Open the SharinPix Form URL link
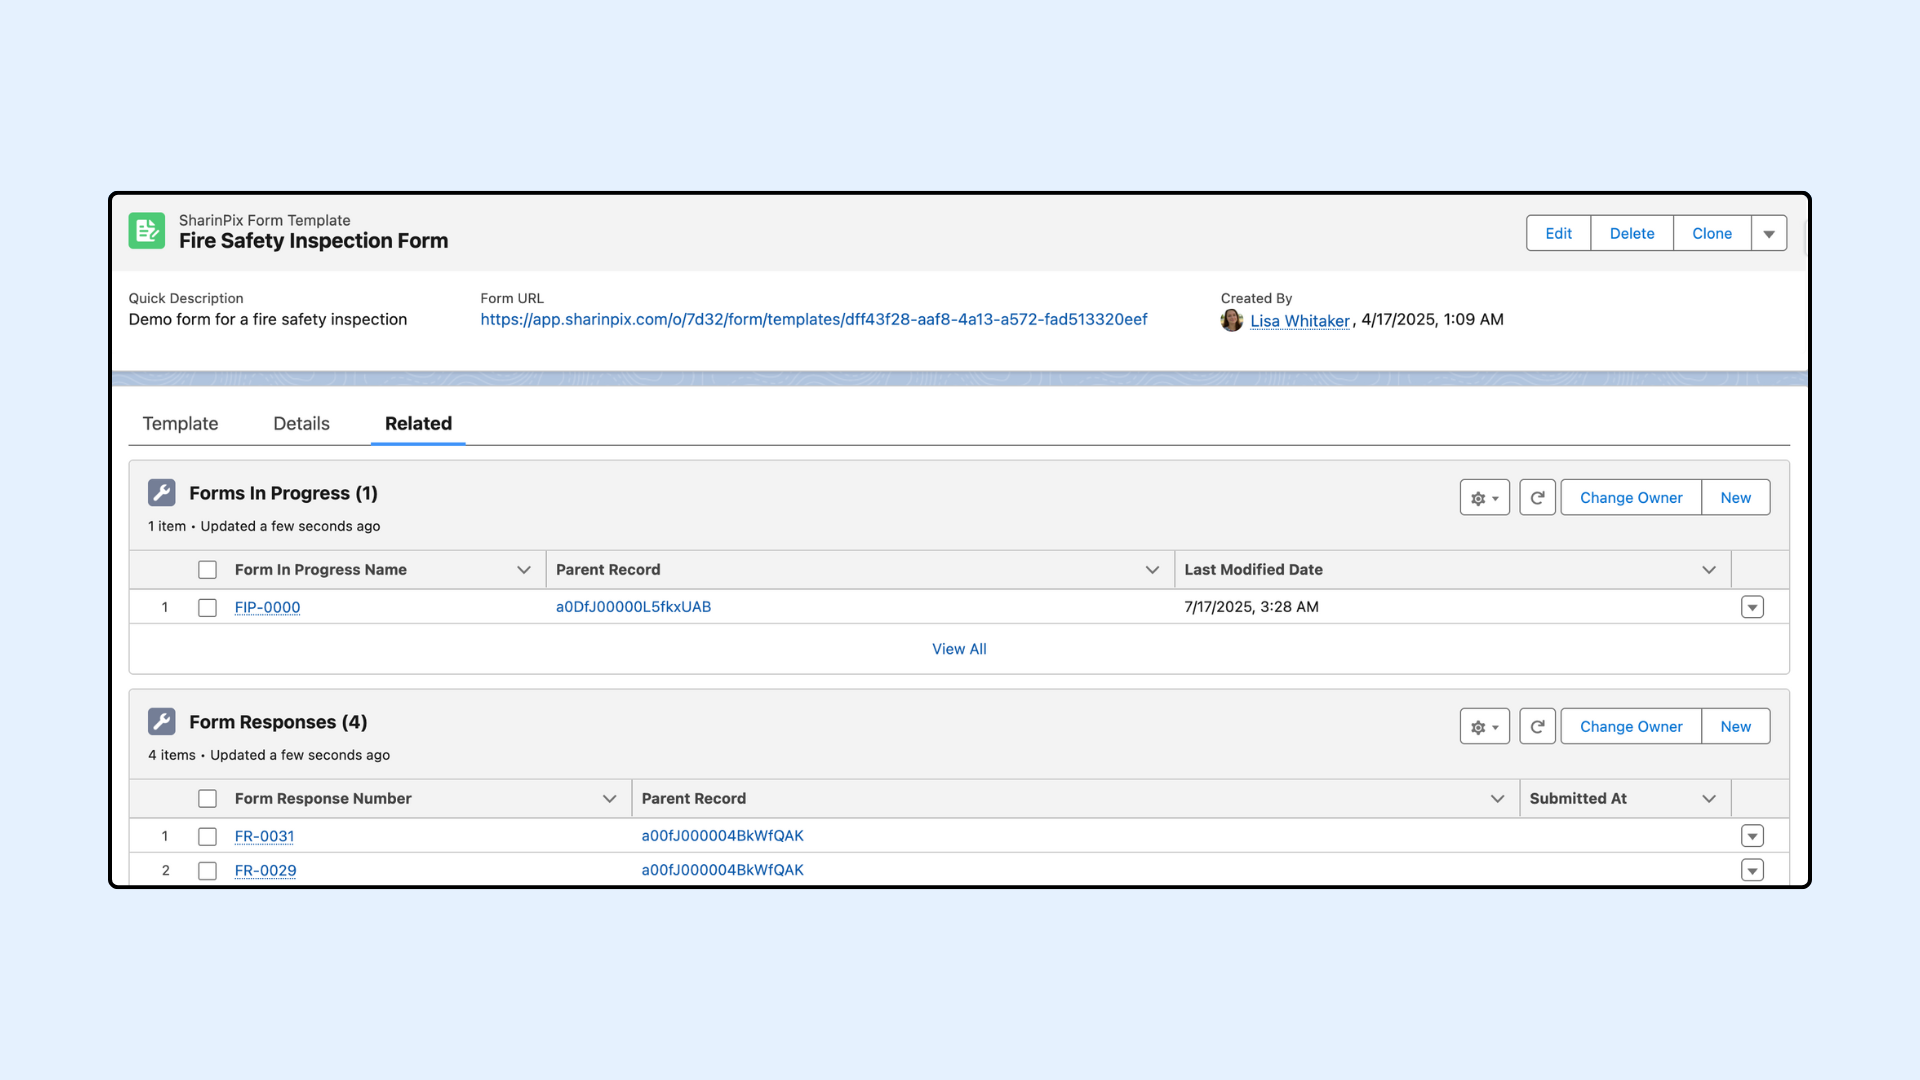 [813, 320]
